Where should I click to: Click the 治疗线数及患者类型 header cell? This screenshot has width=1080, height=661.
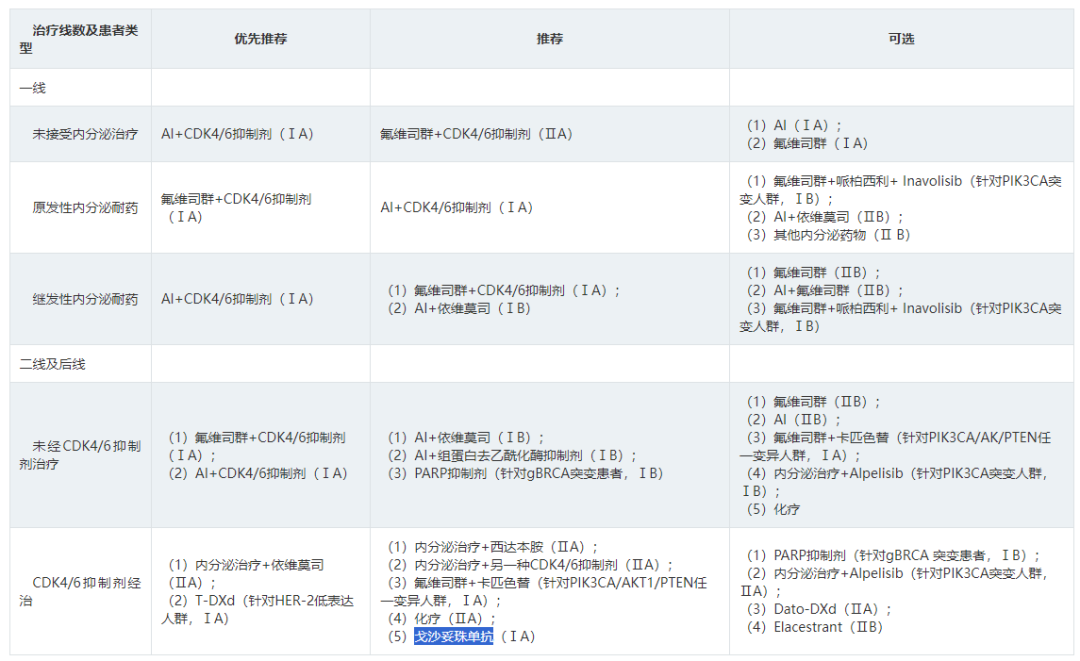[80, 39]
